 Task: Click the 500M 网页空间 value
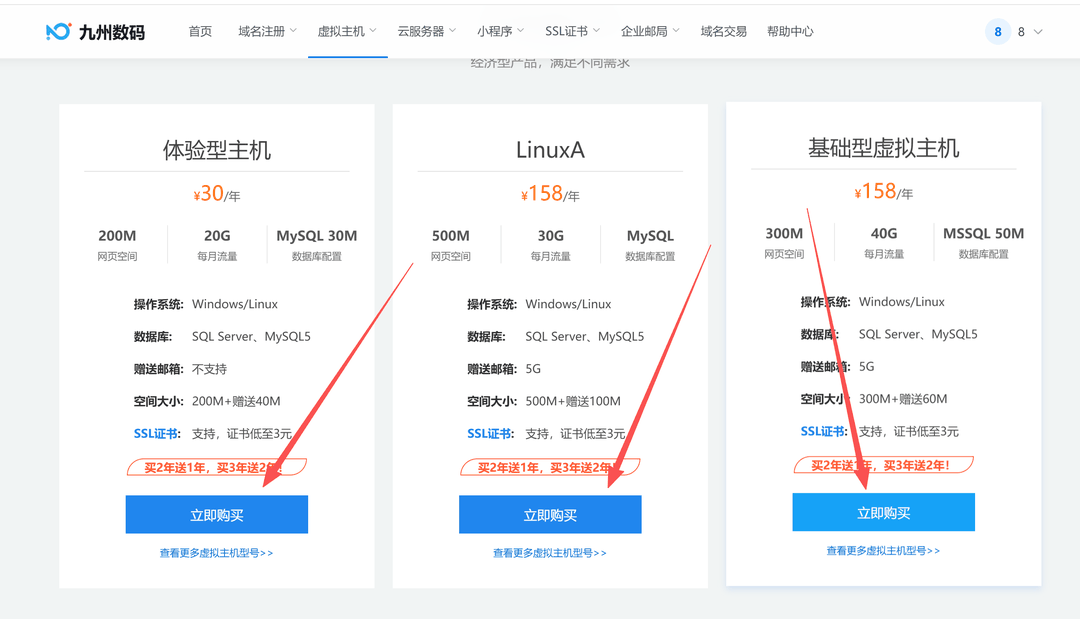point(450,235)
